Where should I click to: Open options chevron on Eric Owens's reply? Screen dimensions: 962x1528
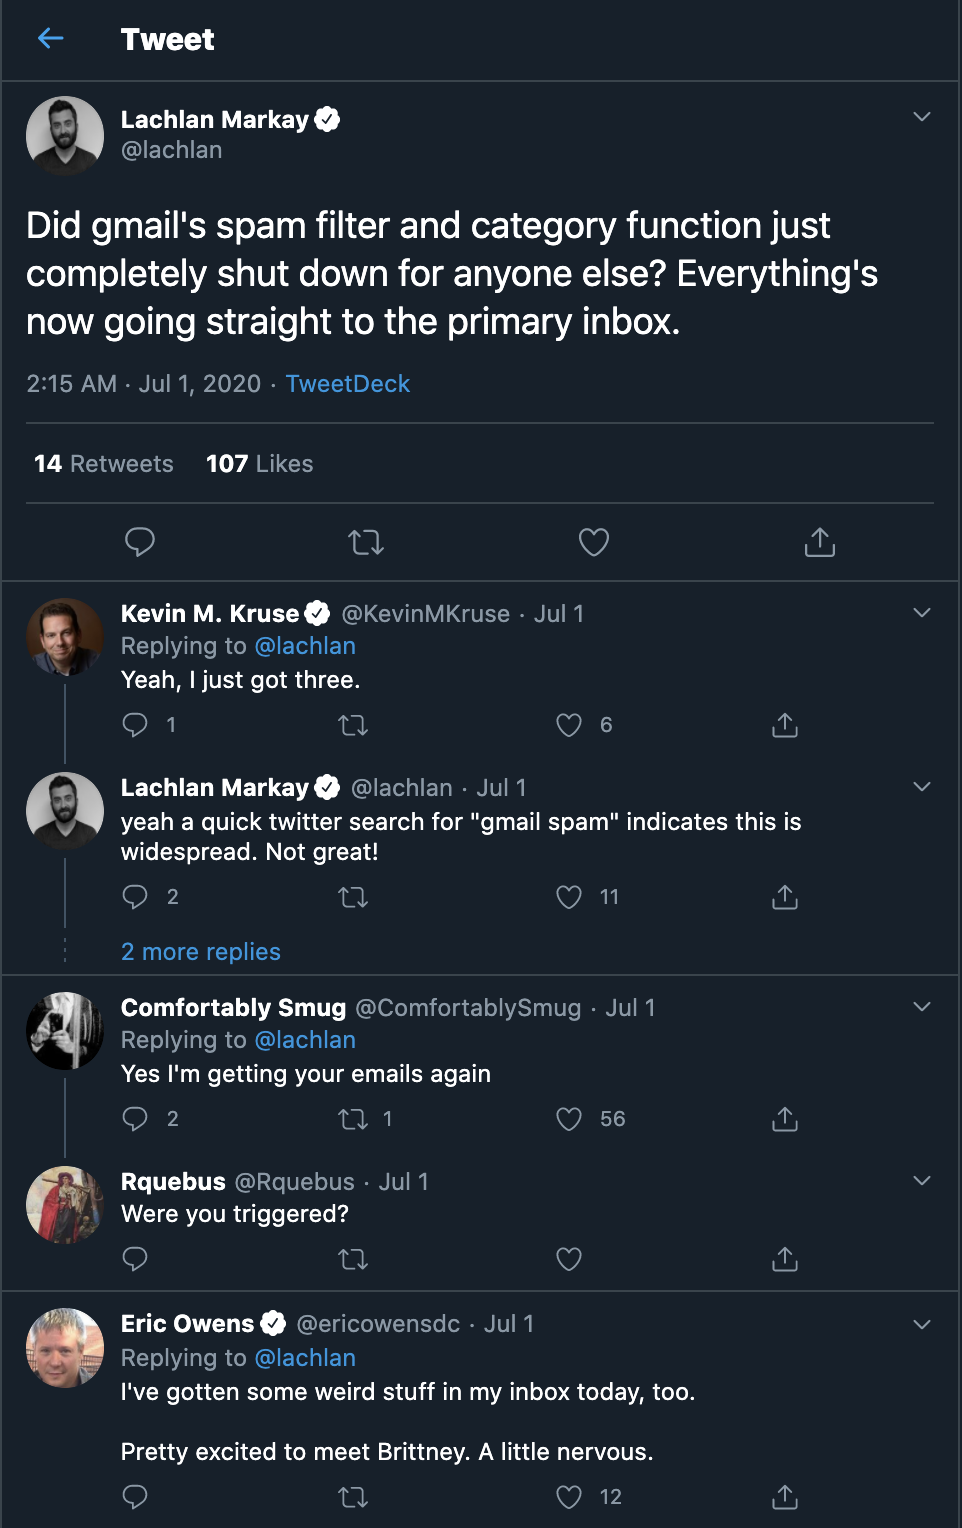[x=922, y=1325]
